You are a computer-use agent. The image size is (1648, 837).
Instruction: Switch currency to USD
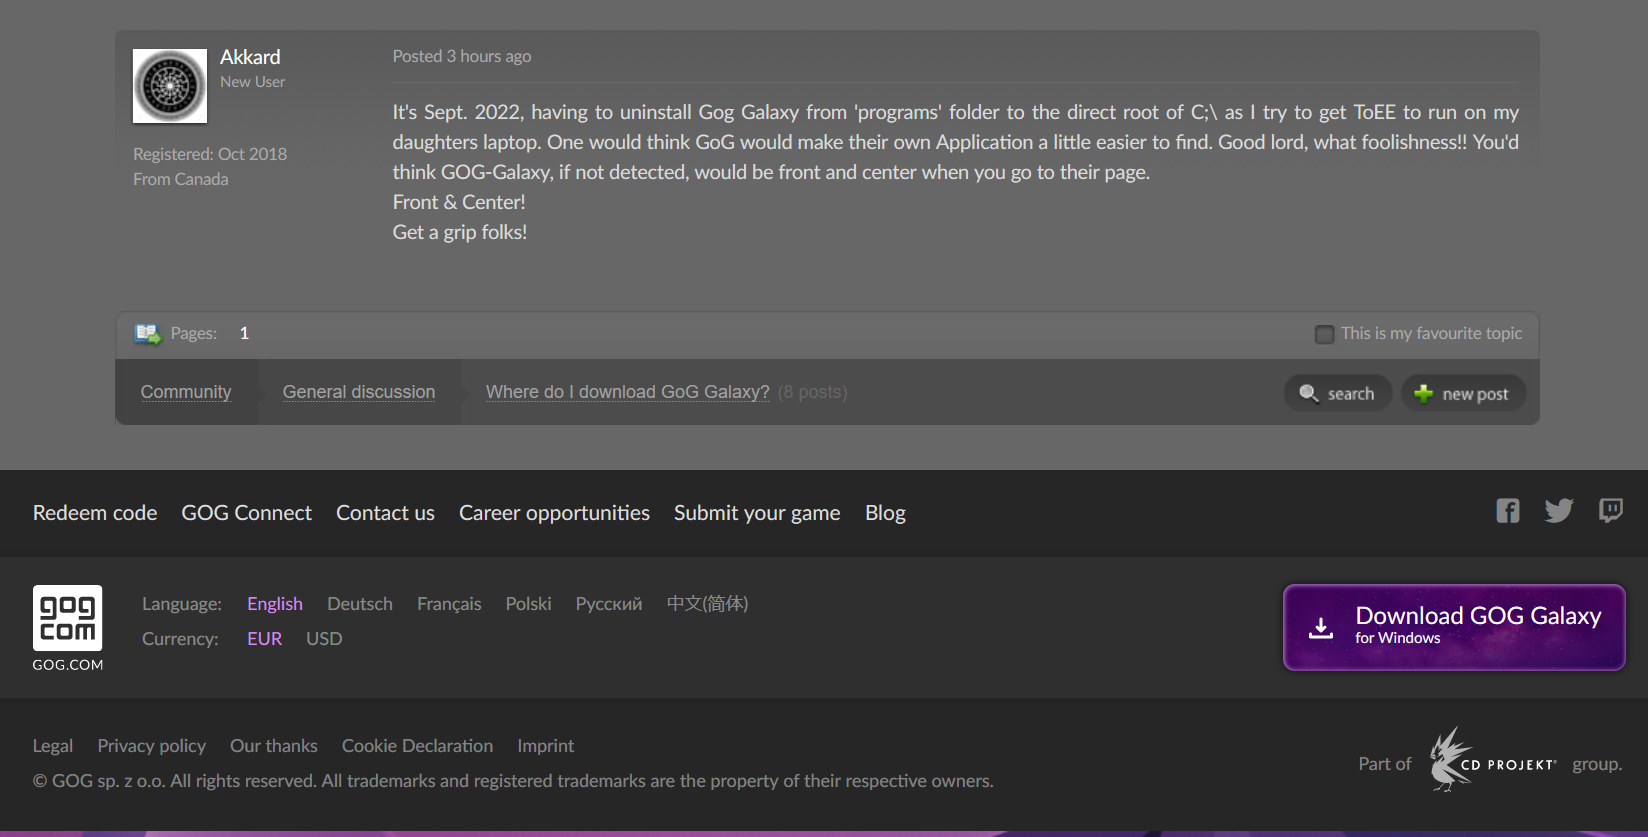click(x=324, y=639)
